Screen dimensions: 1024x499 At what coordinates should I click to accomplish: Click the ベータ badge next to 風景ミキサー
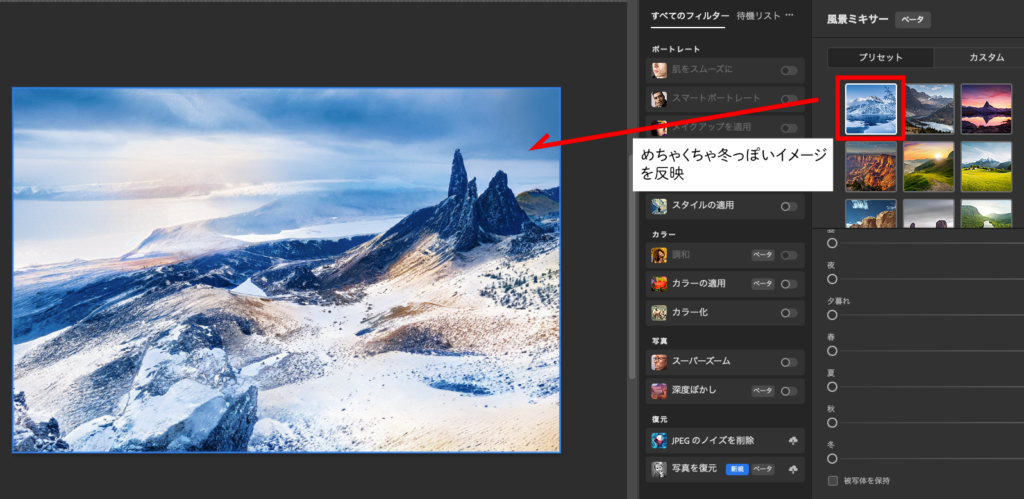click(912, 20)
